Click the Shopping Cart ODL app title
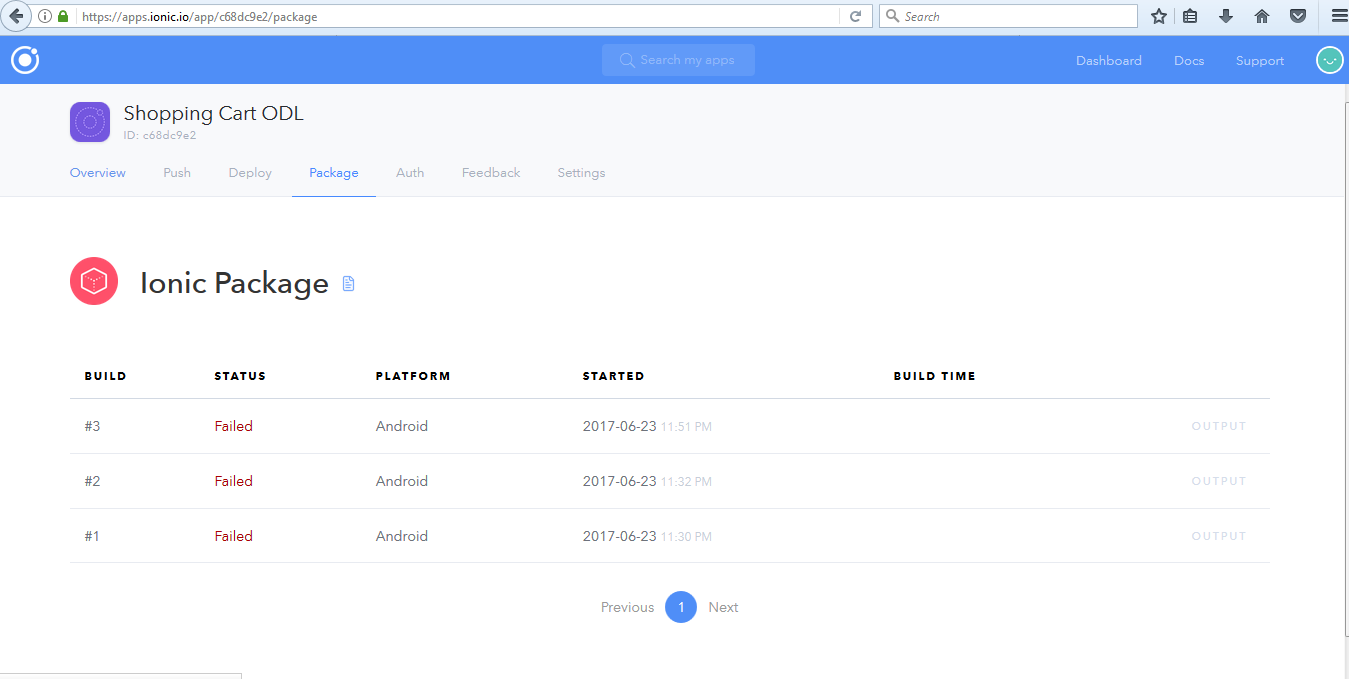The height and width of the screenshot is (679, 1349). pyautogui.click(x=214, y=113)
